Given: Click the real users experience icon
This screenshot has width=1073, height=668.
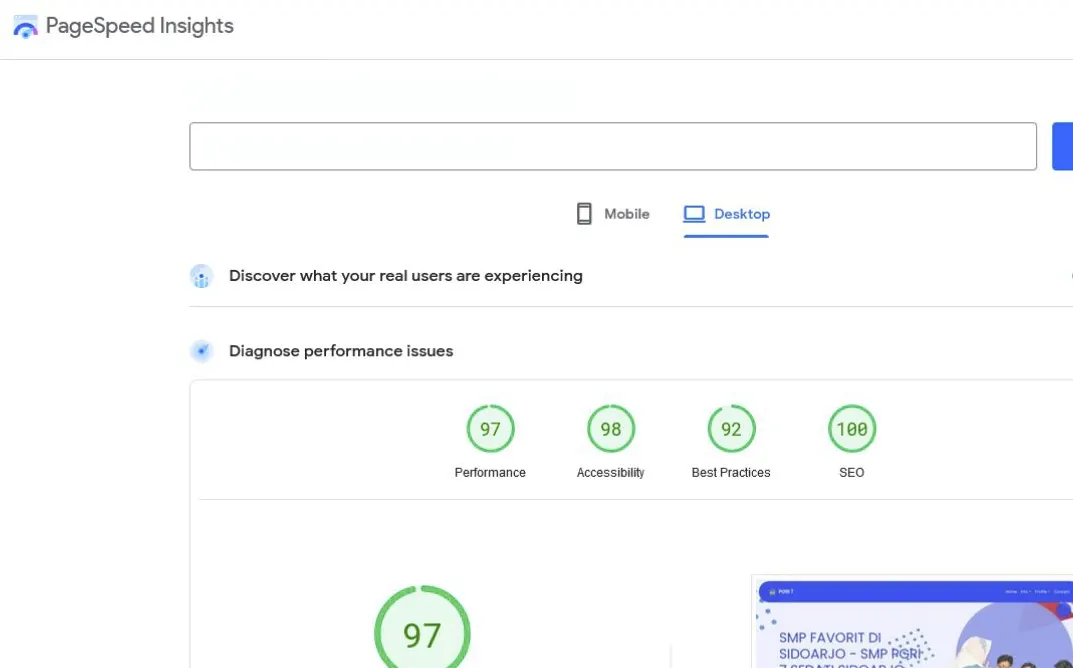Looking at the screenshot, I should 201,276.
